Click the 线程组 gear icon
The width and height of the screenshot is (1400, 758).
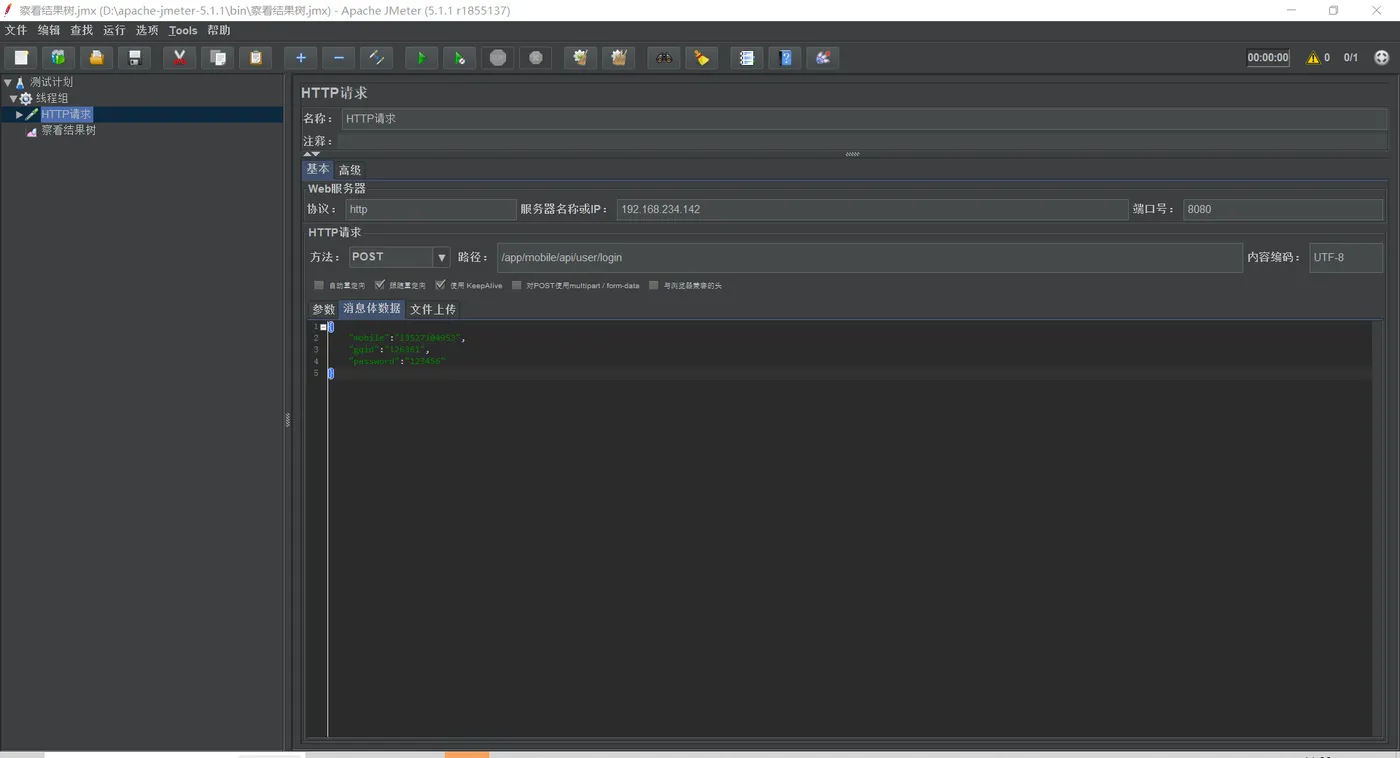point(26,98)
